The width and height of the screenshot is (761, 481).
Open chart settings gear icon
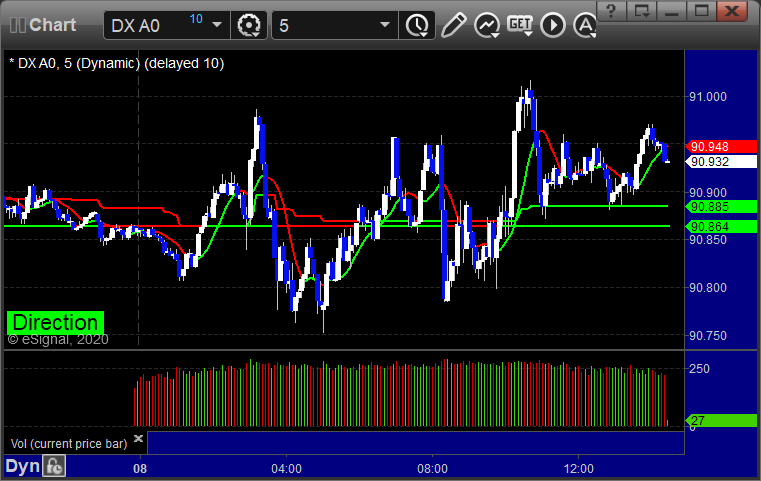coord(248,25)
